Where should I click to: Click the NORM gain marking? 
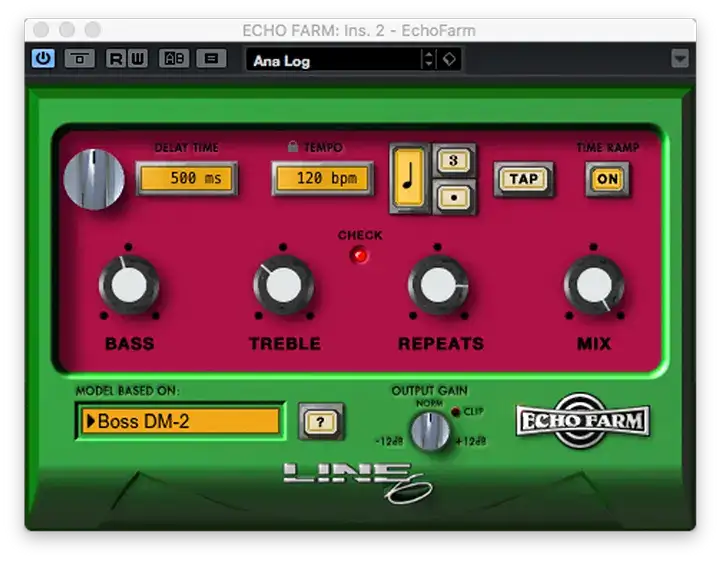pos(429,403)
